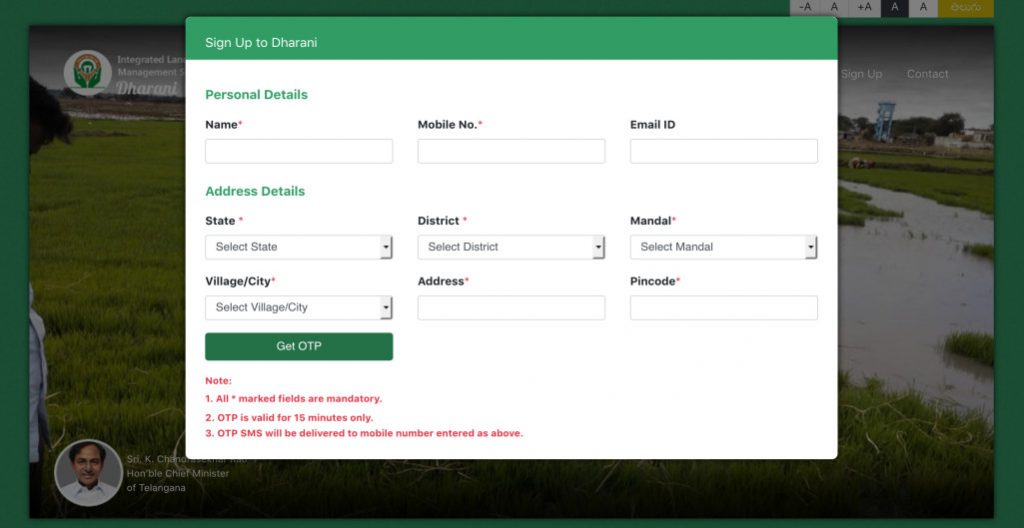Click the 'OTP SMS will be delivered' note
Screen dimensions: 1024x528
(364, 433)
